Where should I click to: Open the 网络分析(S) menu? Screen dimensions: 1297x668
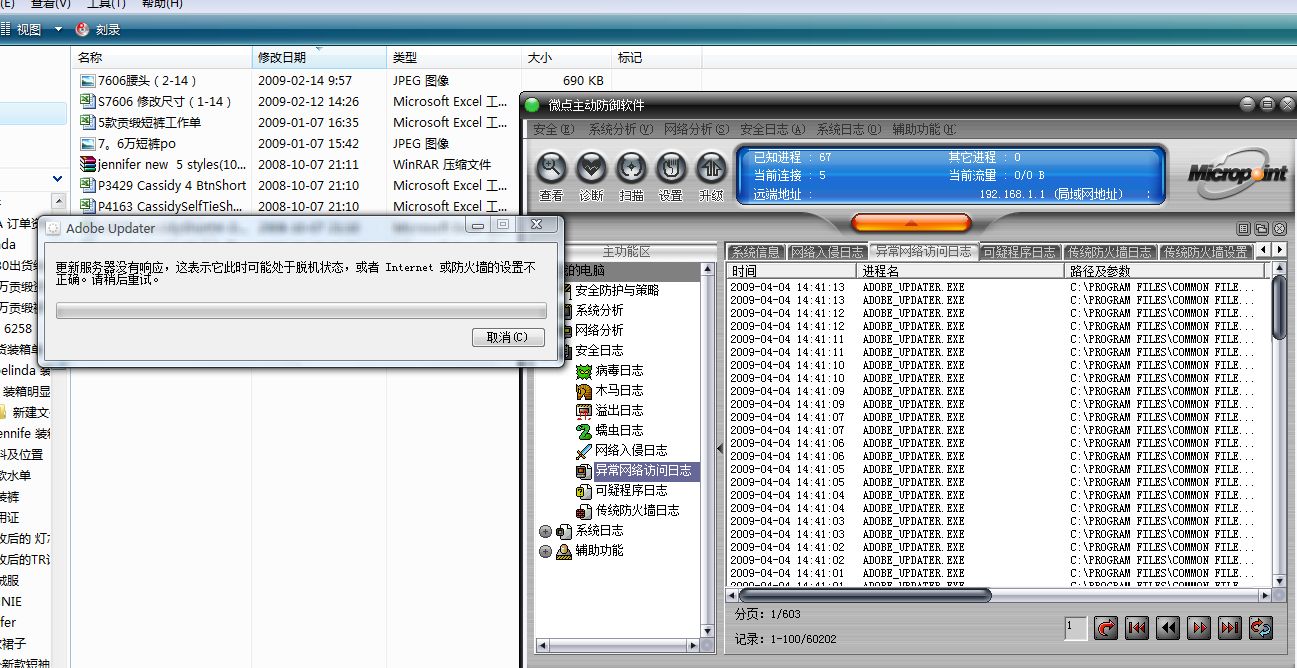(696, 130)
